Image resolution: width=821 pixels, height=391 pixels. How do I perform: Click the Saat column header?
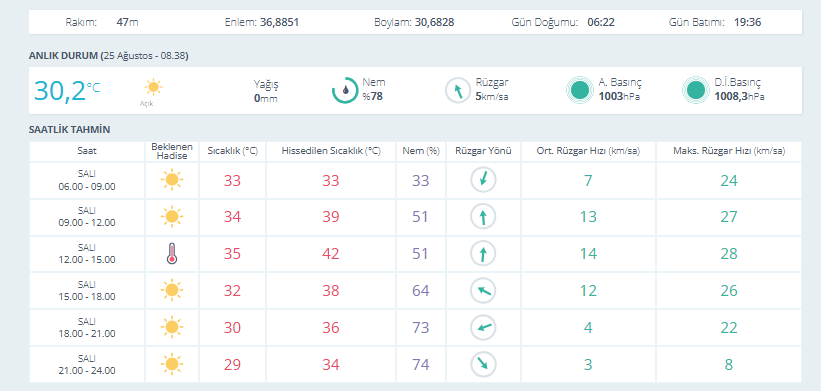pyautogui.click(x=87, y=151)
